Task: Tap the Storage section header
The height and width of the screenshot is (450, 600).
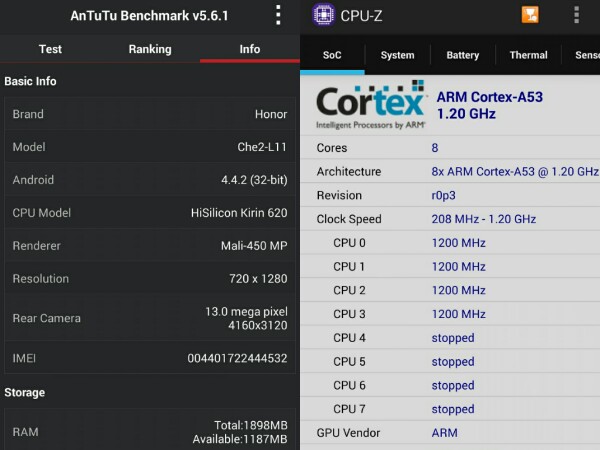Action: click(x=24, y=393)
